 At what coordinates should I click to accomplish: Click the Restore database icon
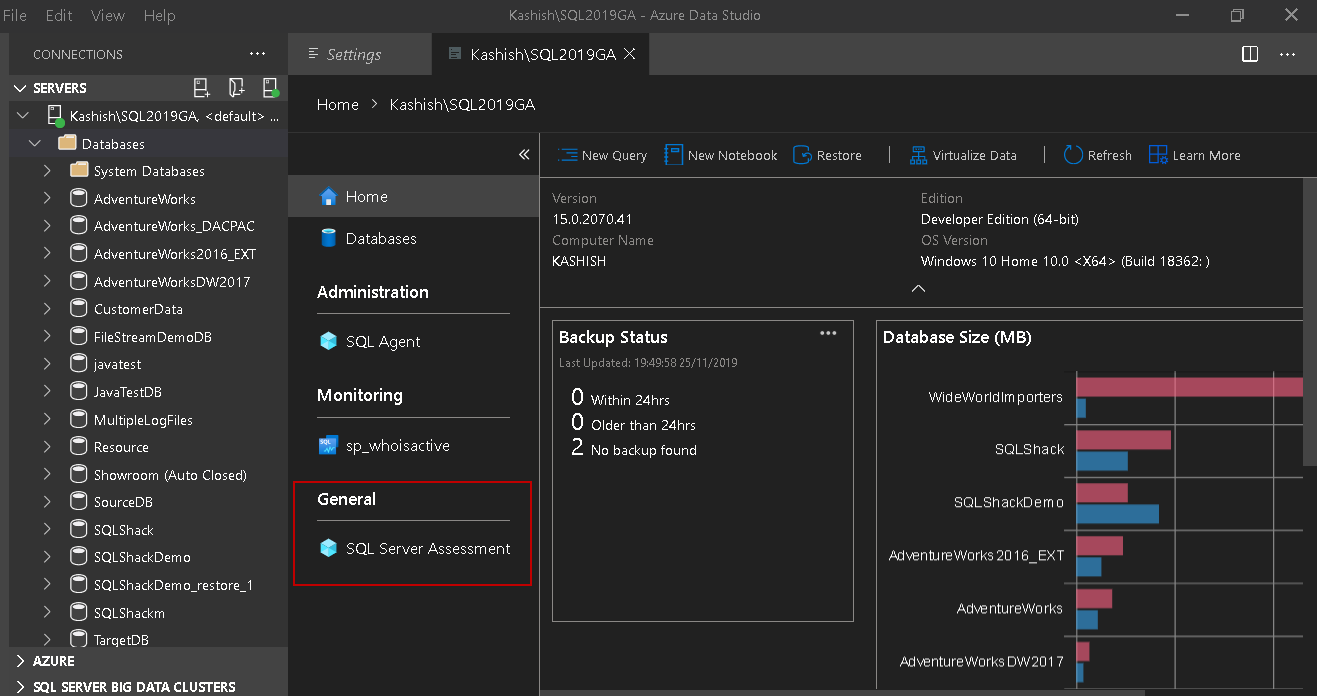(802, 155)
